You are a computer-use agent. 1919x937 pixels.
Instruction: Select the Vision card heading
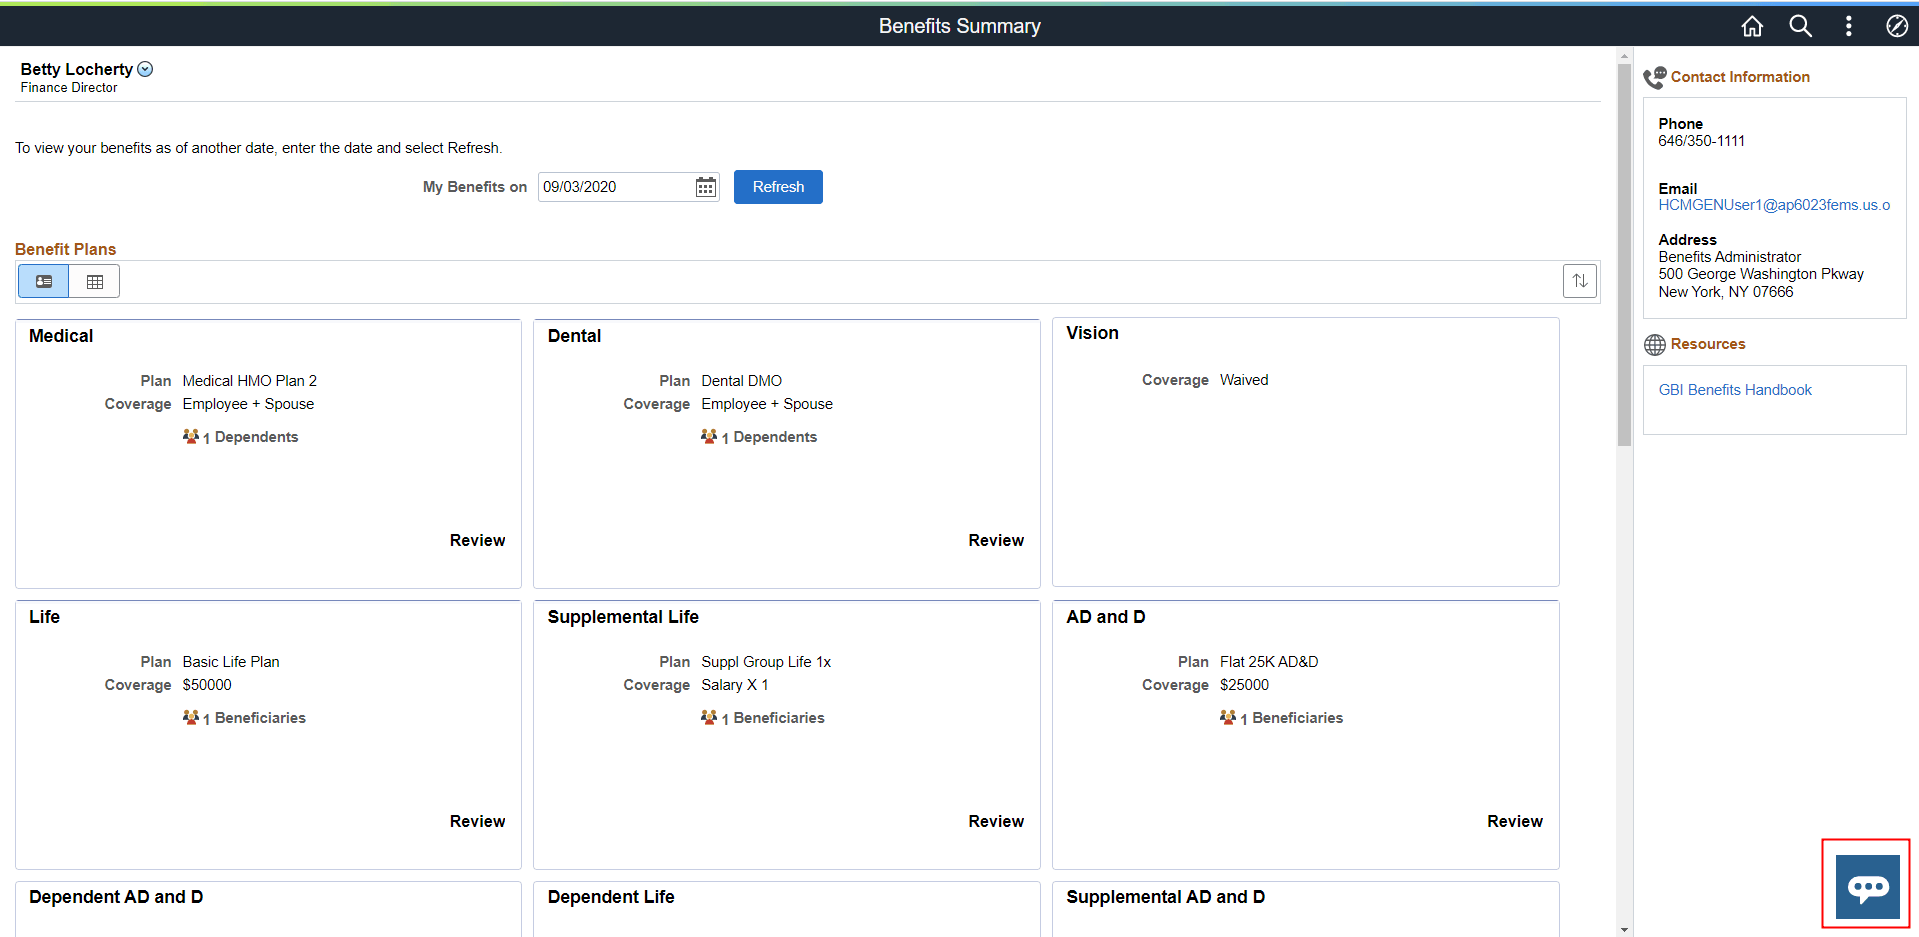coord(1092,333)
